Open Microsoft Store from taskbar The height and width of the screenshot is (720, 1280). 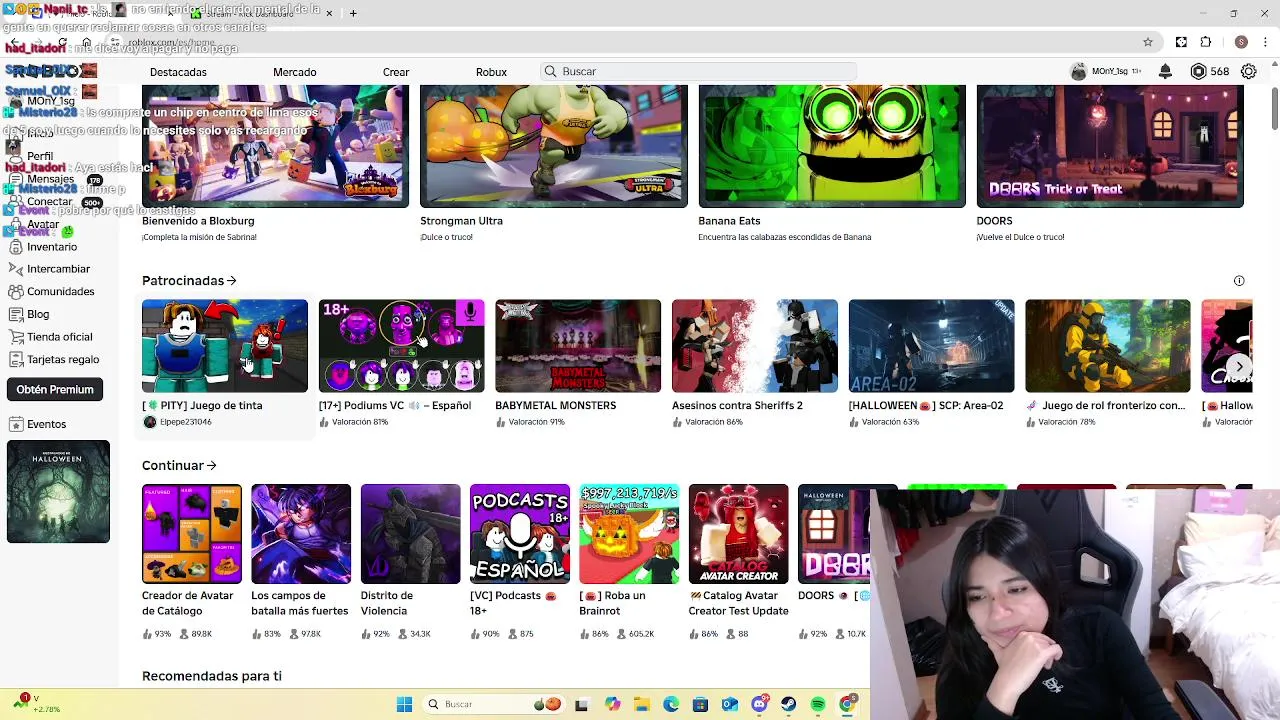[700, 704]
